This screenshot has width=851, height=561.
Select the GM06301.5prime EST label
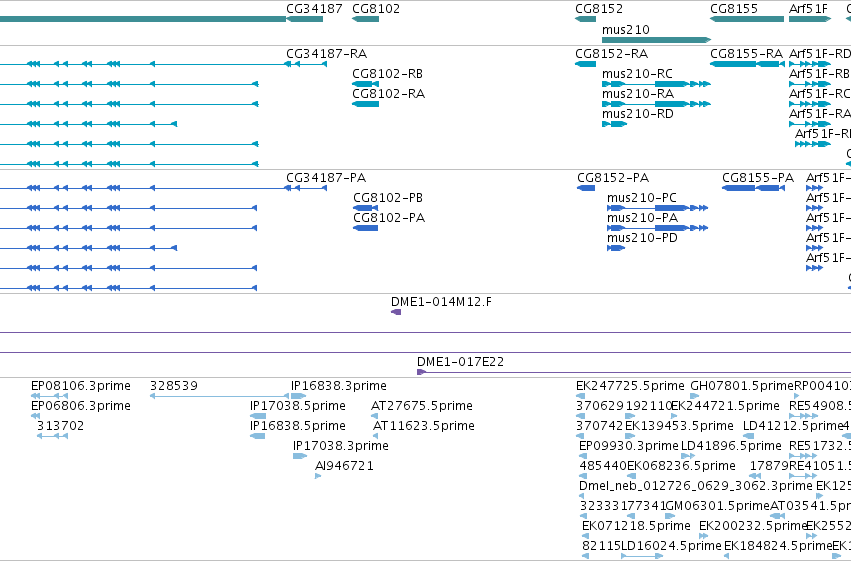[717, 506]
